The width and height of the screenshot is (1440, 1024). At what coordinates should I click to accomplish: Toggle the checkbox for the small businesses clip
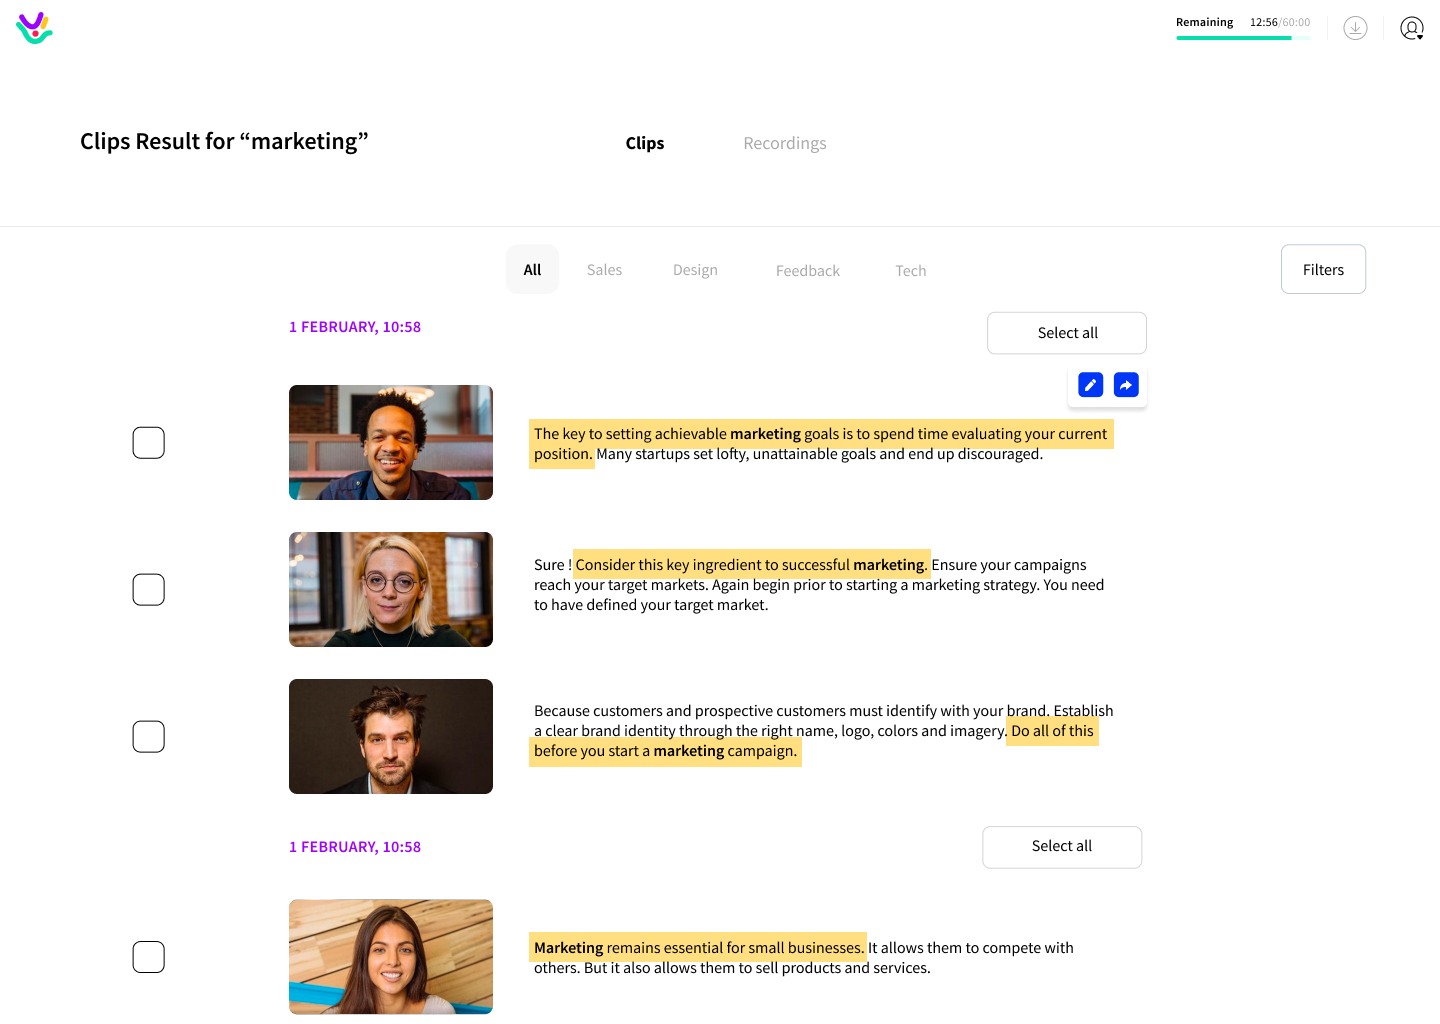(x=149, y=957)
